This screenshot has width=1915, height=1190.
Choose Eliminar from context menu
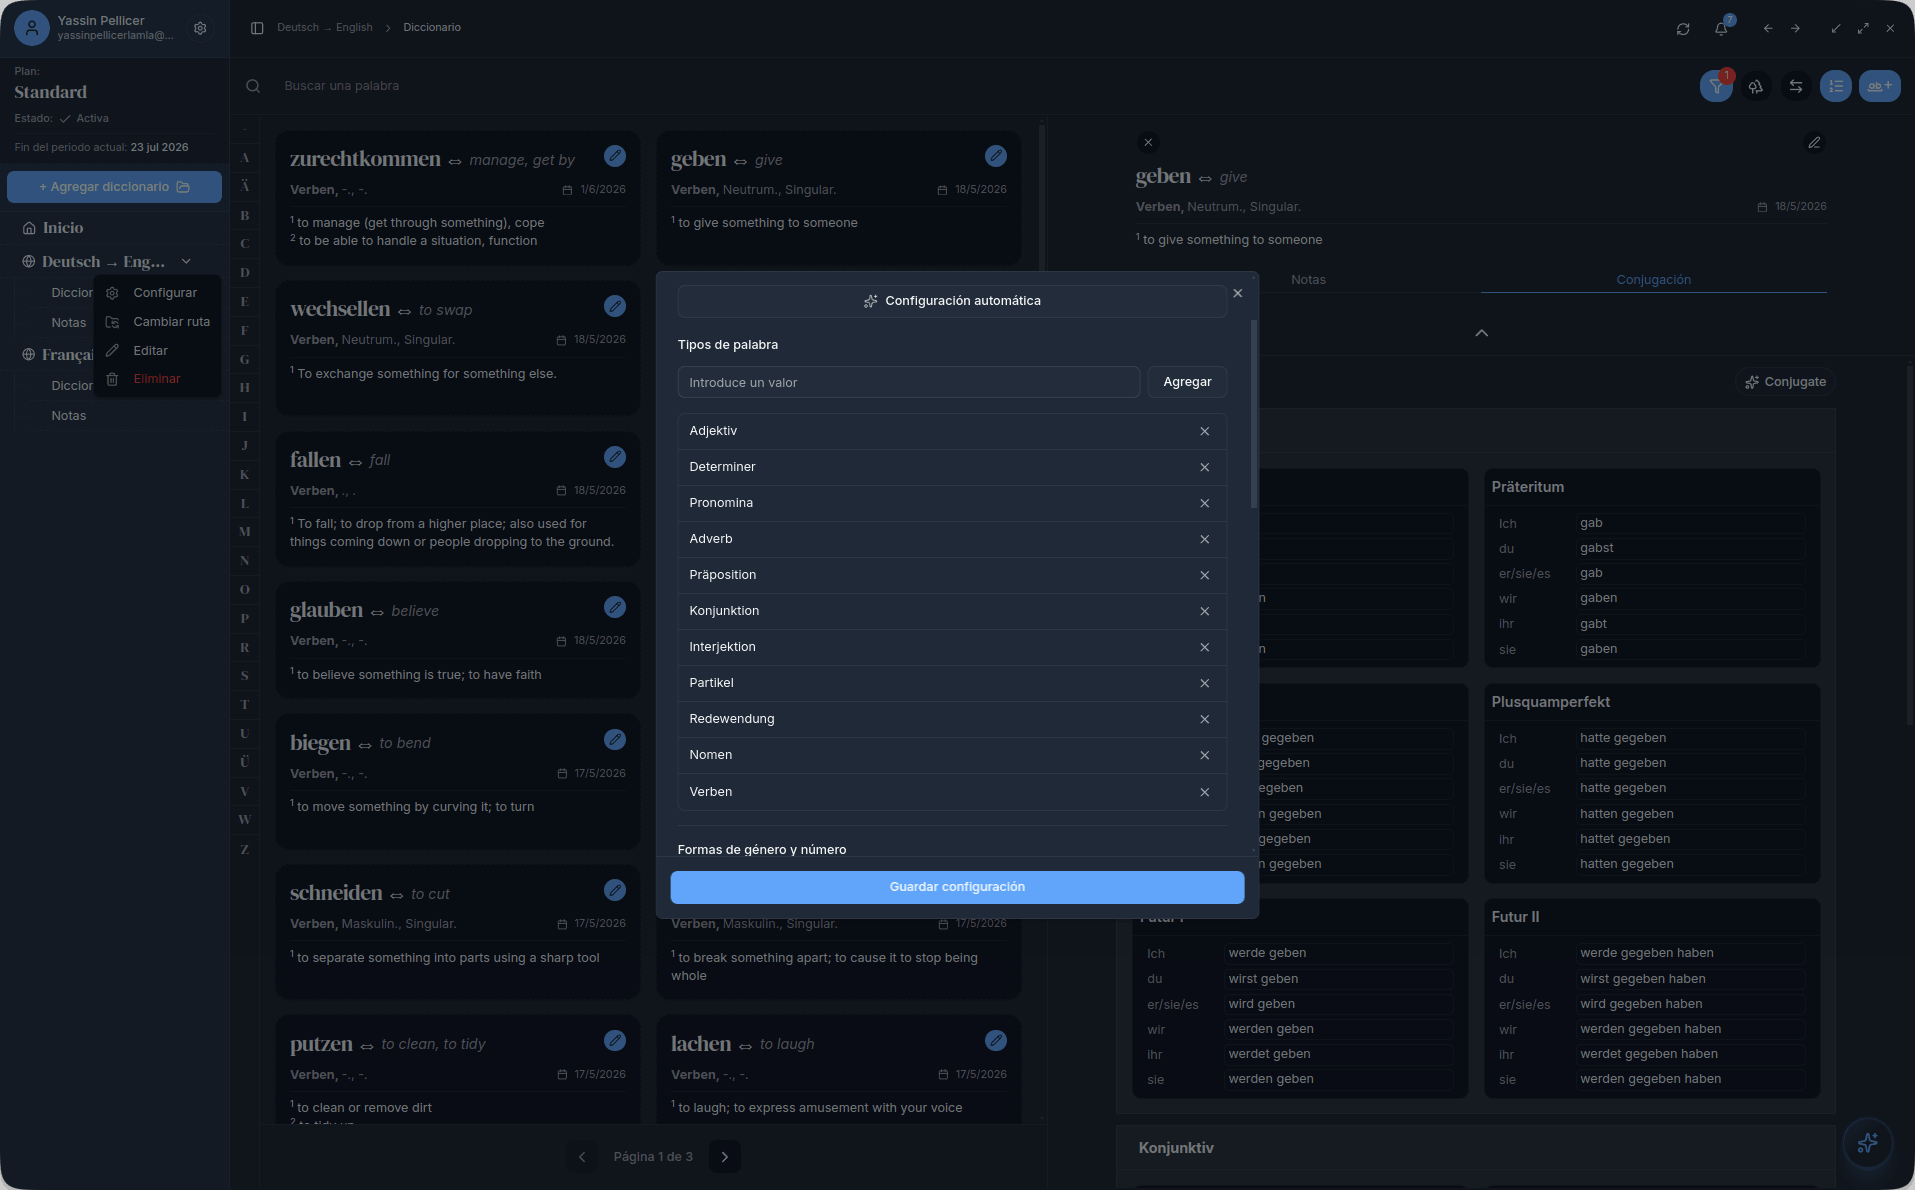pyautogui.click(x=157, y=379)
